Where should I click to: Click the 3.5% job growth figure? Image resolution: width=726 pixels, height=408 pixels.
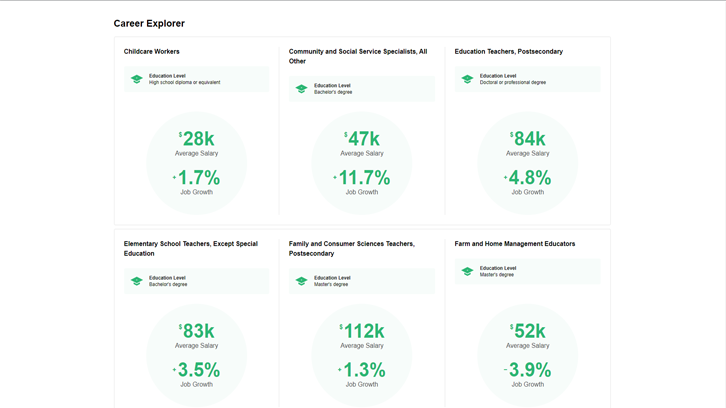[196, 370]
